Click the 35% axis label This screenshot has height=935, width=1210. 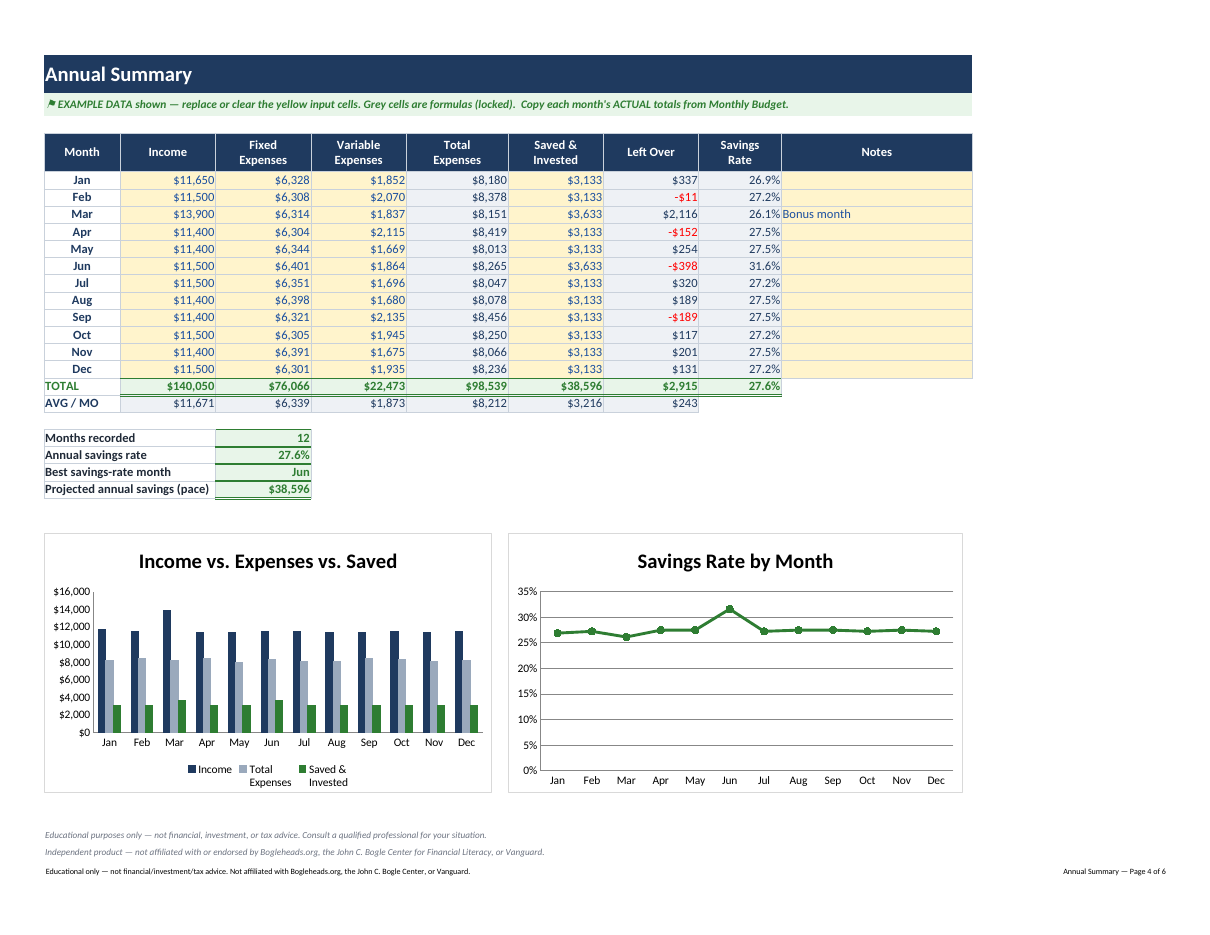coord(527,592)
